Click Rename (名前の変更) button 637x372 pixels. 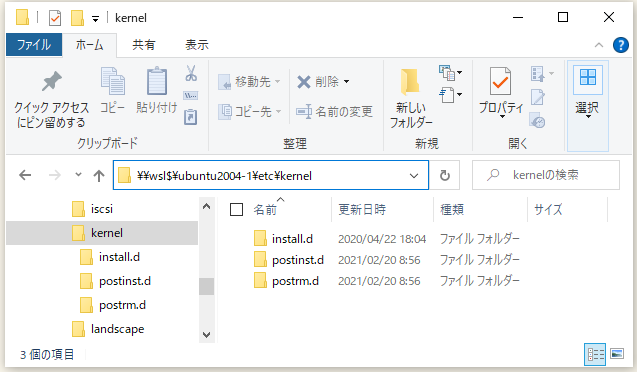click(334, 111)
